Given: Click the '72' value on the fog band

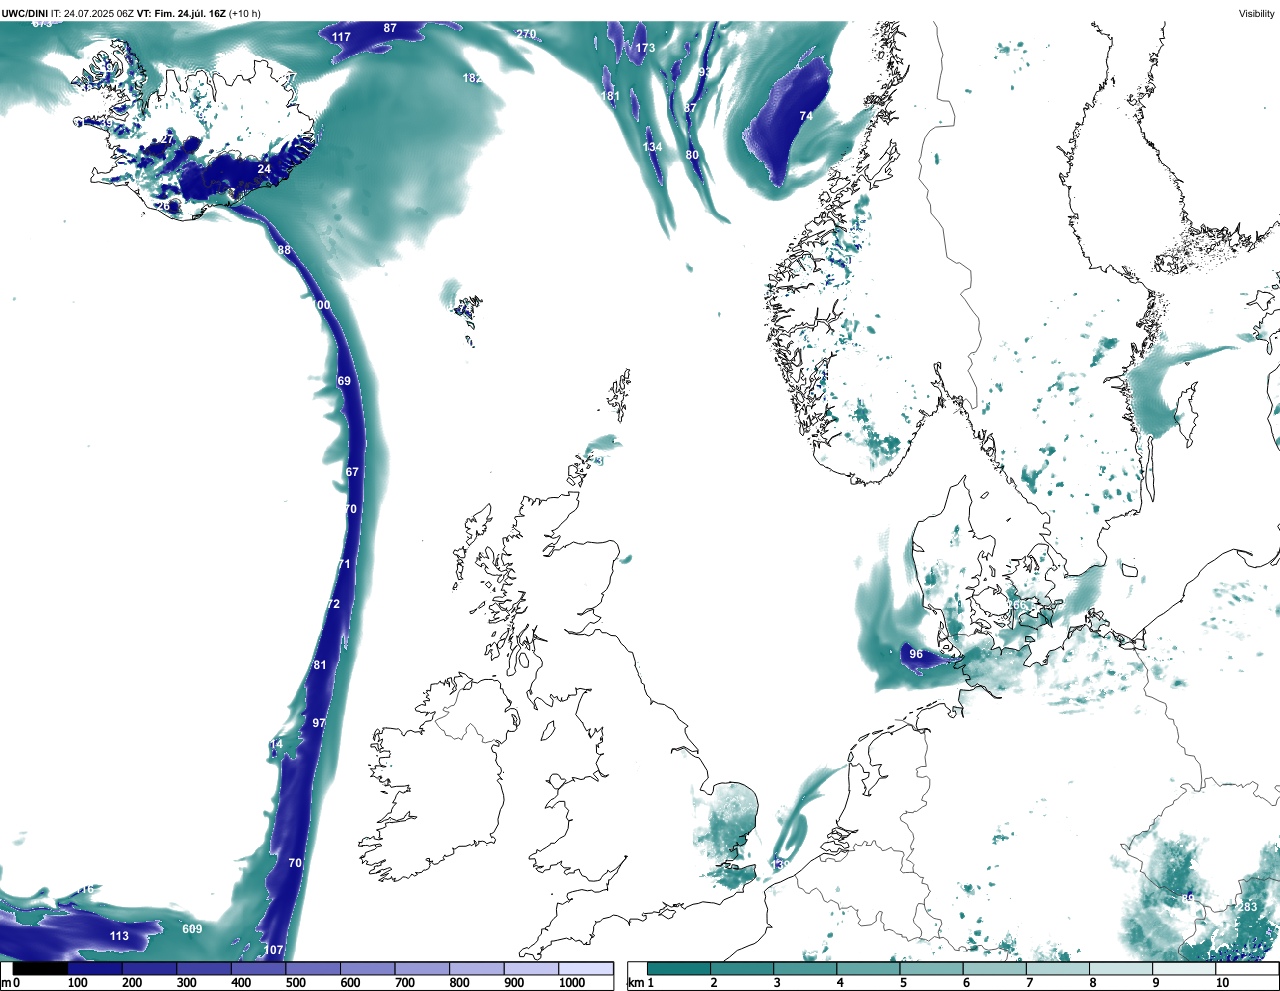Looking at the screenshot, I should point(334,604).
